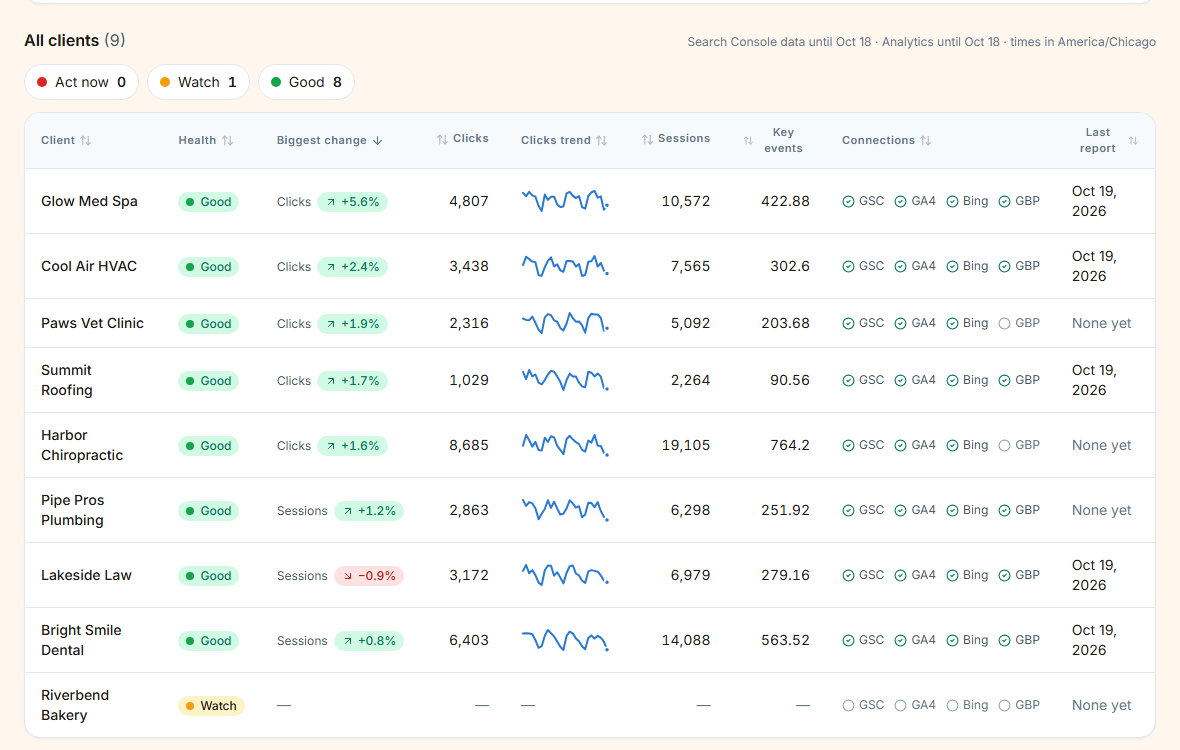Sort table by Clicks column
This screenshot has width=1180, height=750.
462,138
